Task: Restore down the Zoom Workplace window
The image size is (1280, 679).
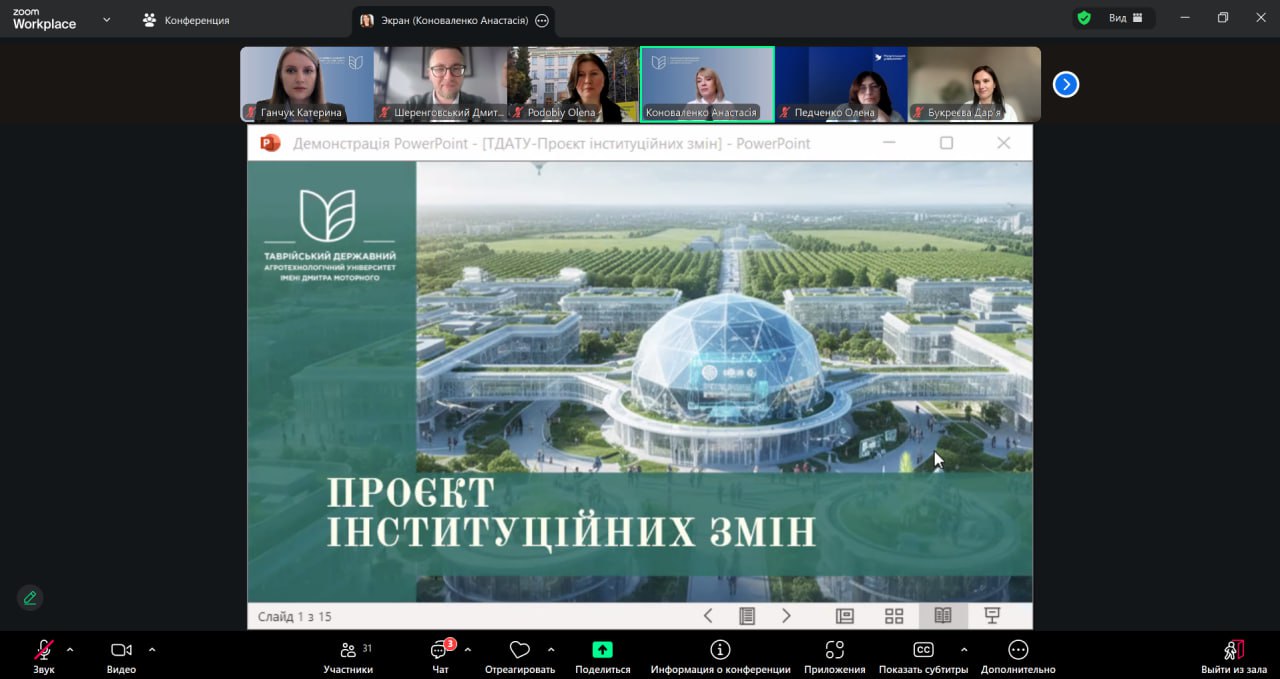Action: (x=1223, y=18)
